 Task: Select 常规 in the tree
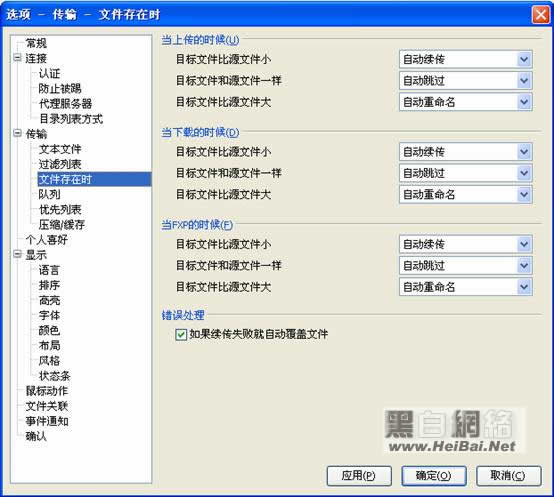click(36, 43)
